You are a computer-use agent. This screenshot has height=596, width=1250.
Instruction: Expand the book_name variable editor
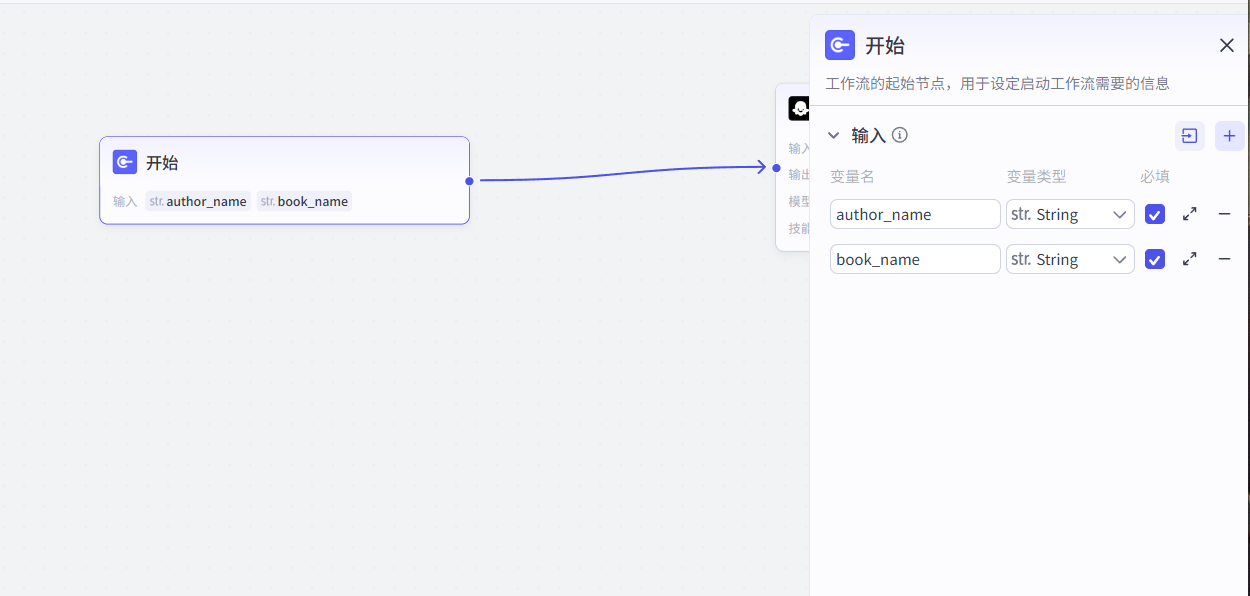[1189, 259]
